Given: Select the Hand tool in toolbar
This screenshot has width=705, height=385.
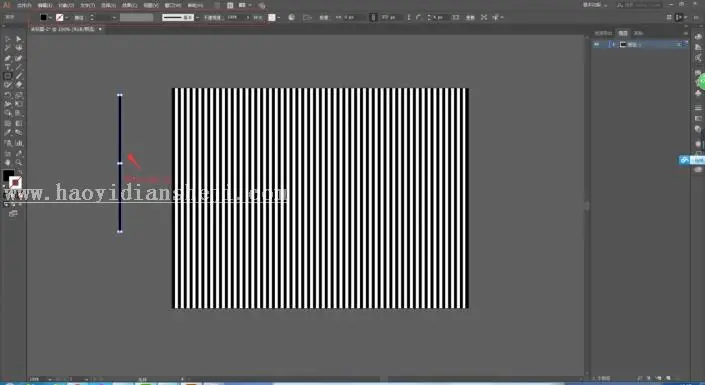Looking at the screenshot, I should tap(8, 163).
